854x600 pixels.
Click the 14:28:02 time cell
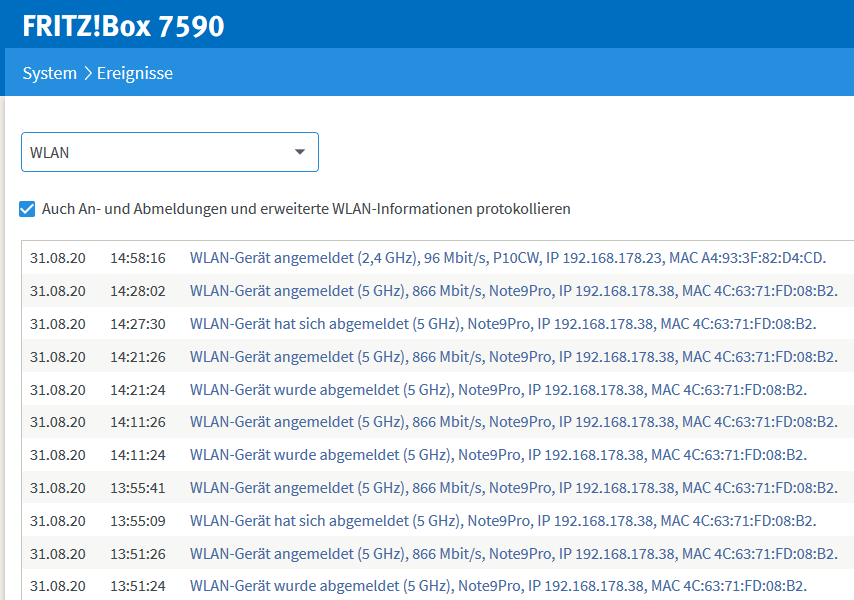[138, 291]
